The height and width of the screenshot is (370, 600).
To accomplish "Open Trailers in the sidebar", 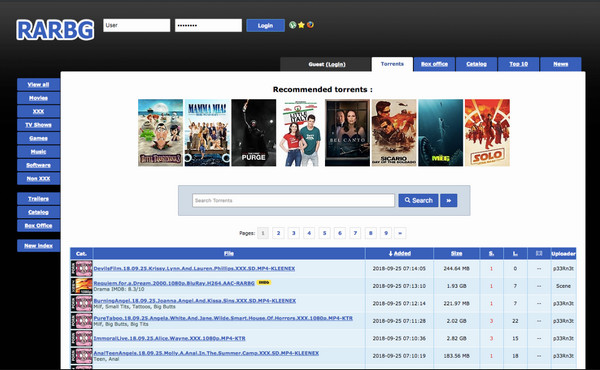I will pos(38,199).
